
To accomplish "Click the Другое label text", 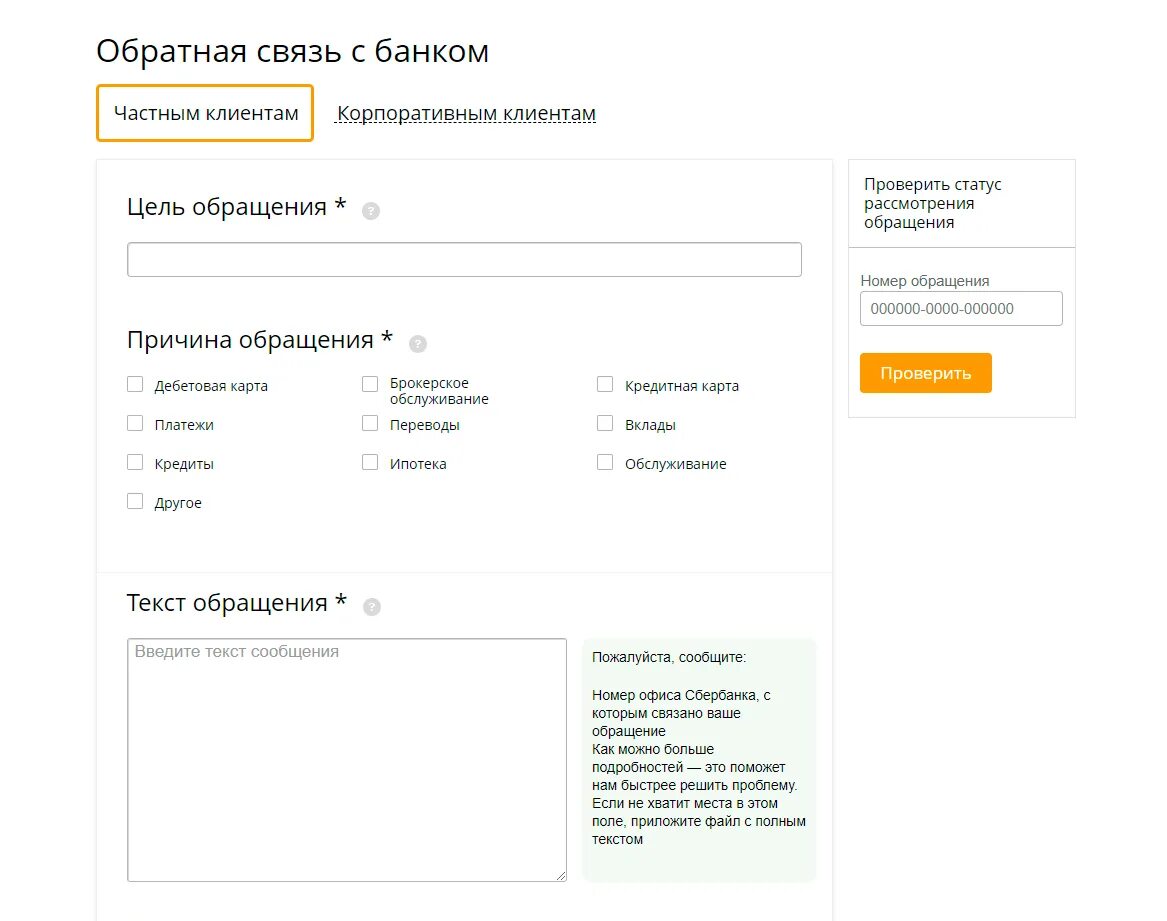I will 178,503.
